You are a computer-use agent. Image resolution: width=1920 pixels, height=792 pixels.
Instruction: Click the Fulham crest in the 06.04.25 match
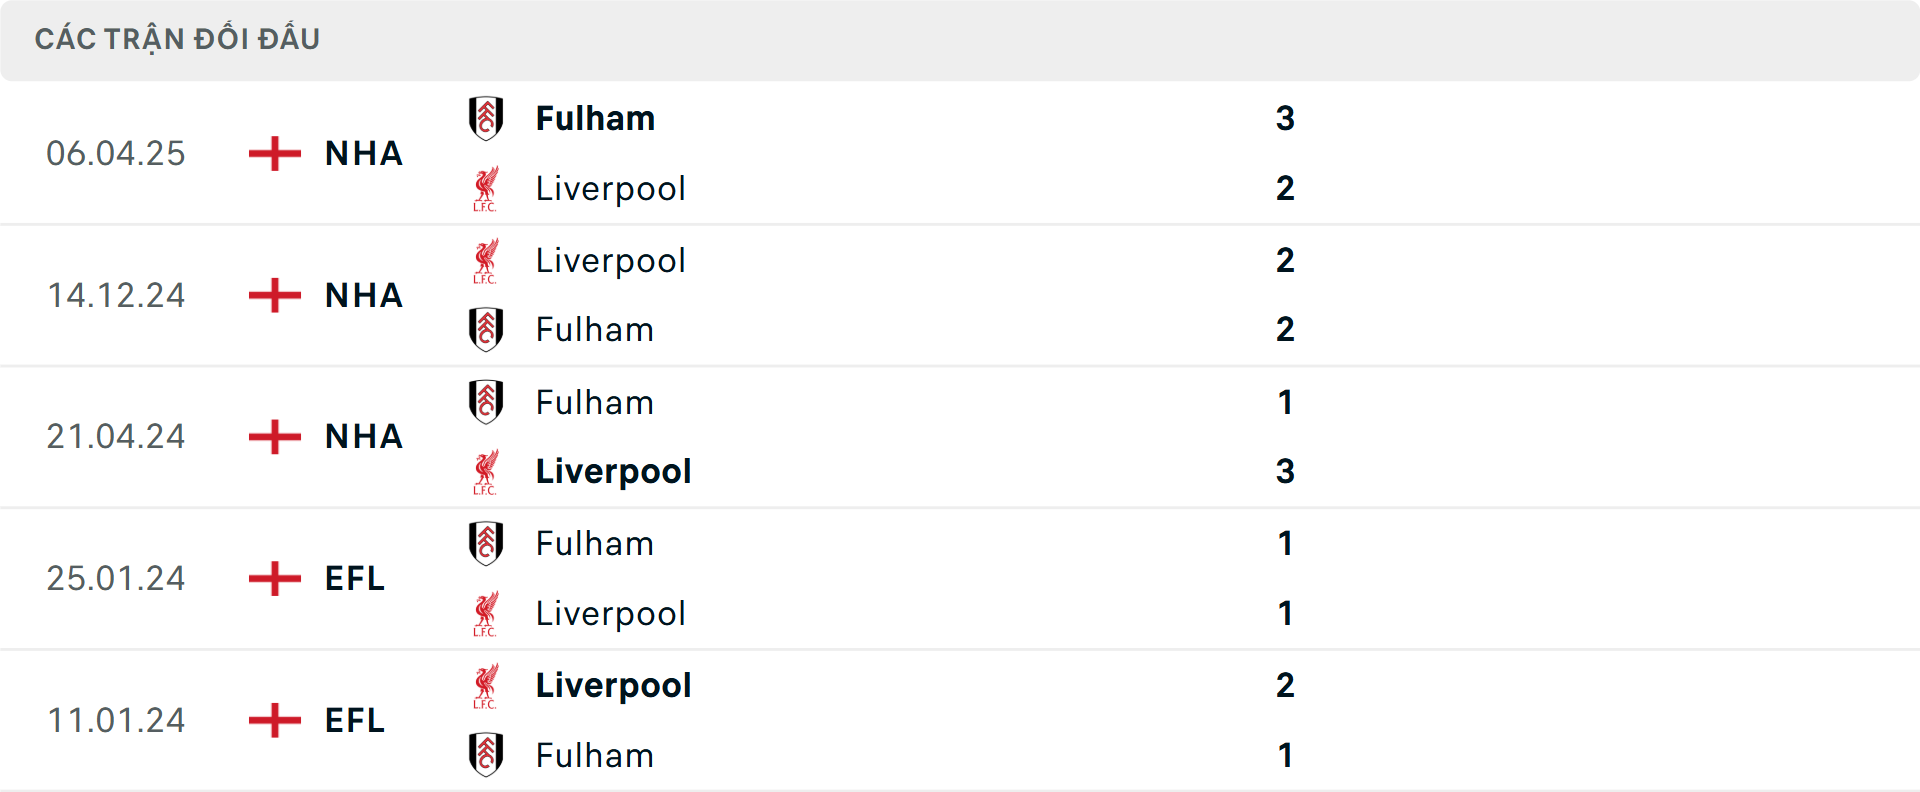pyautogui.click(x=487, y=118)
